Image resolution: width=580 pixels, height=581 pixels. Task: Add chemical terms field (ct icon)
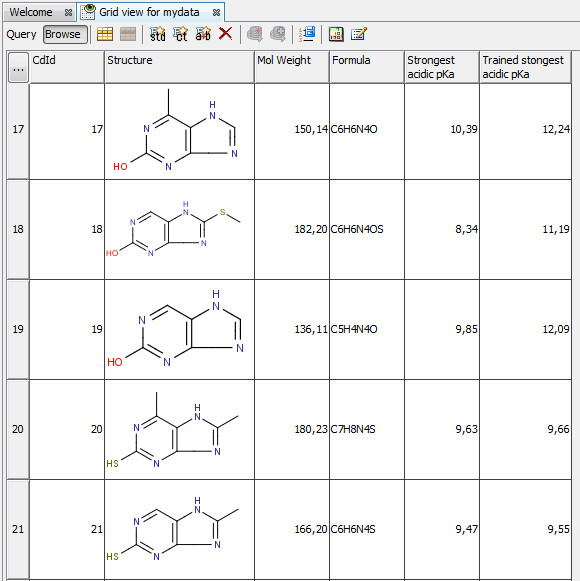[181, 34]
